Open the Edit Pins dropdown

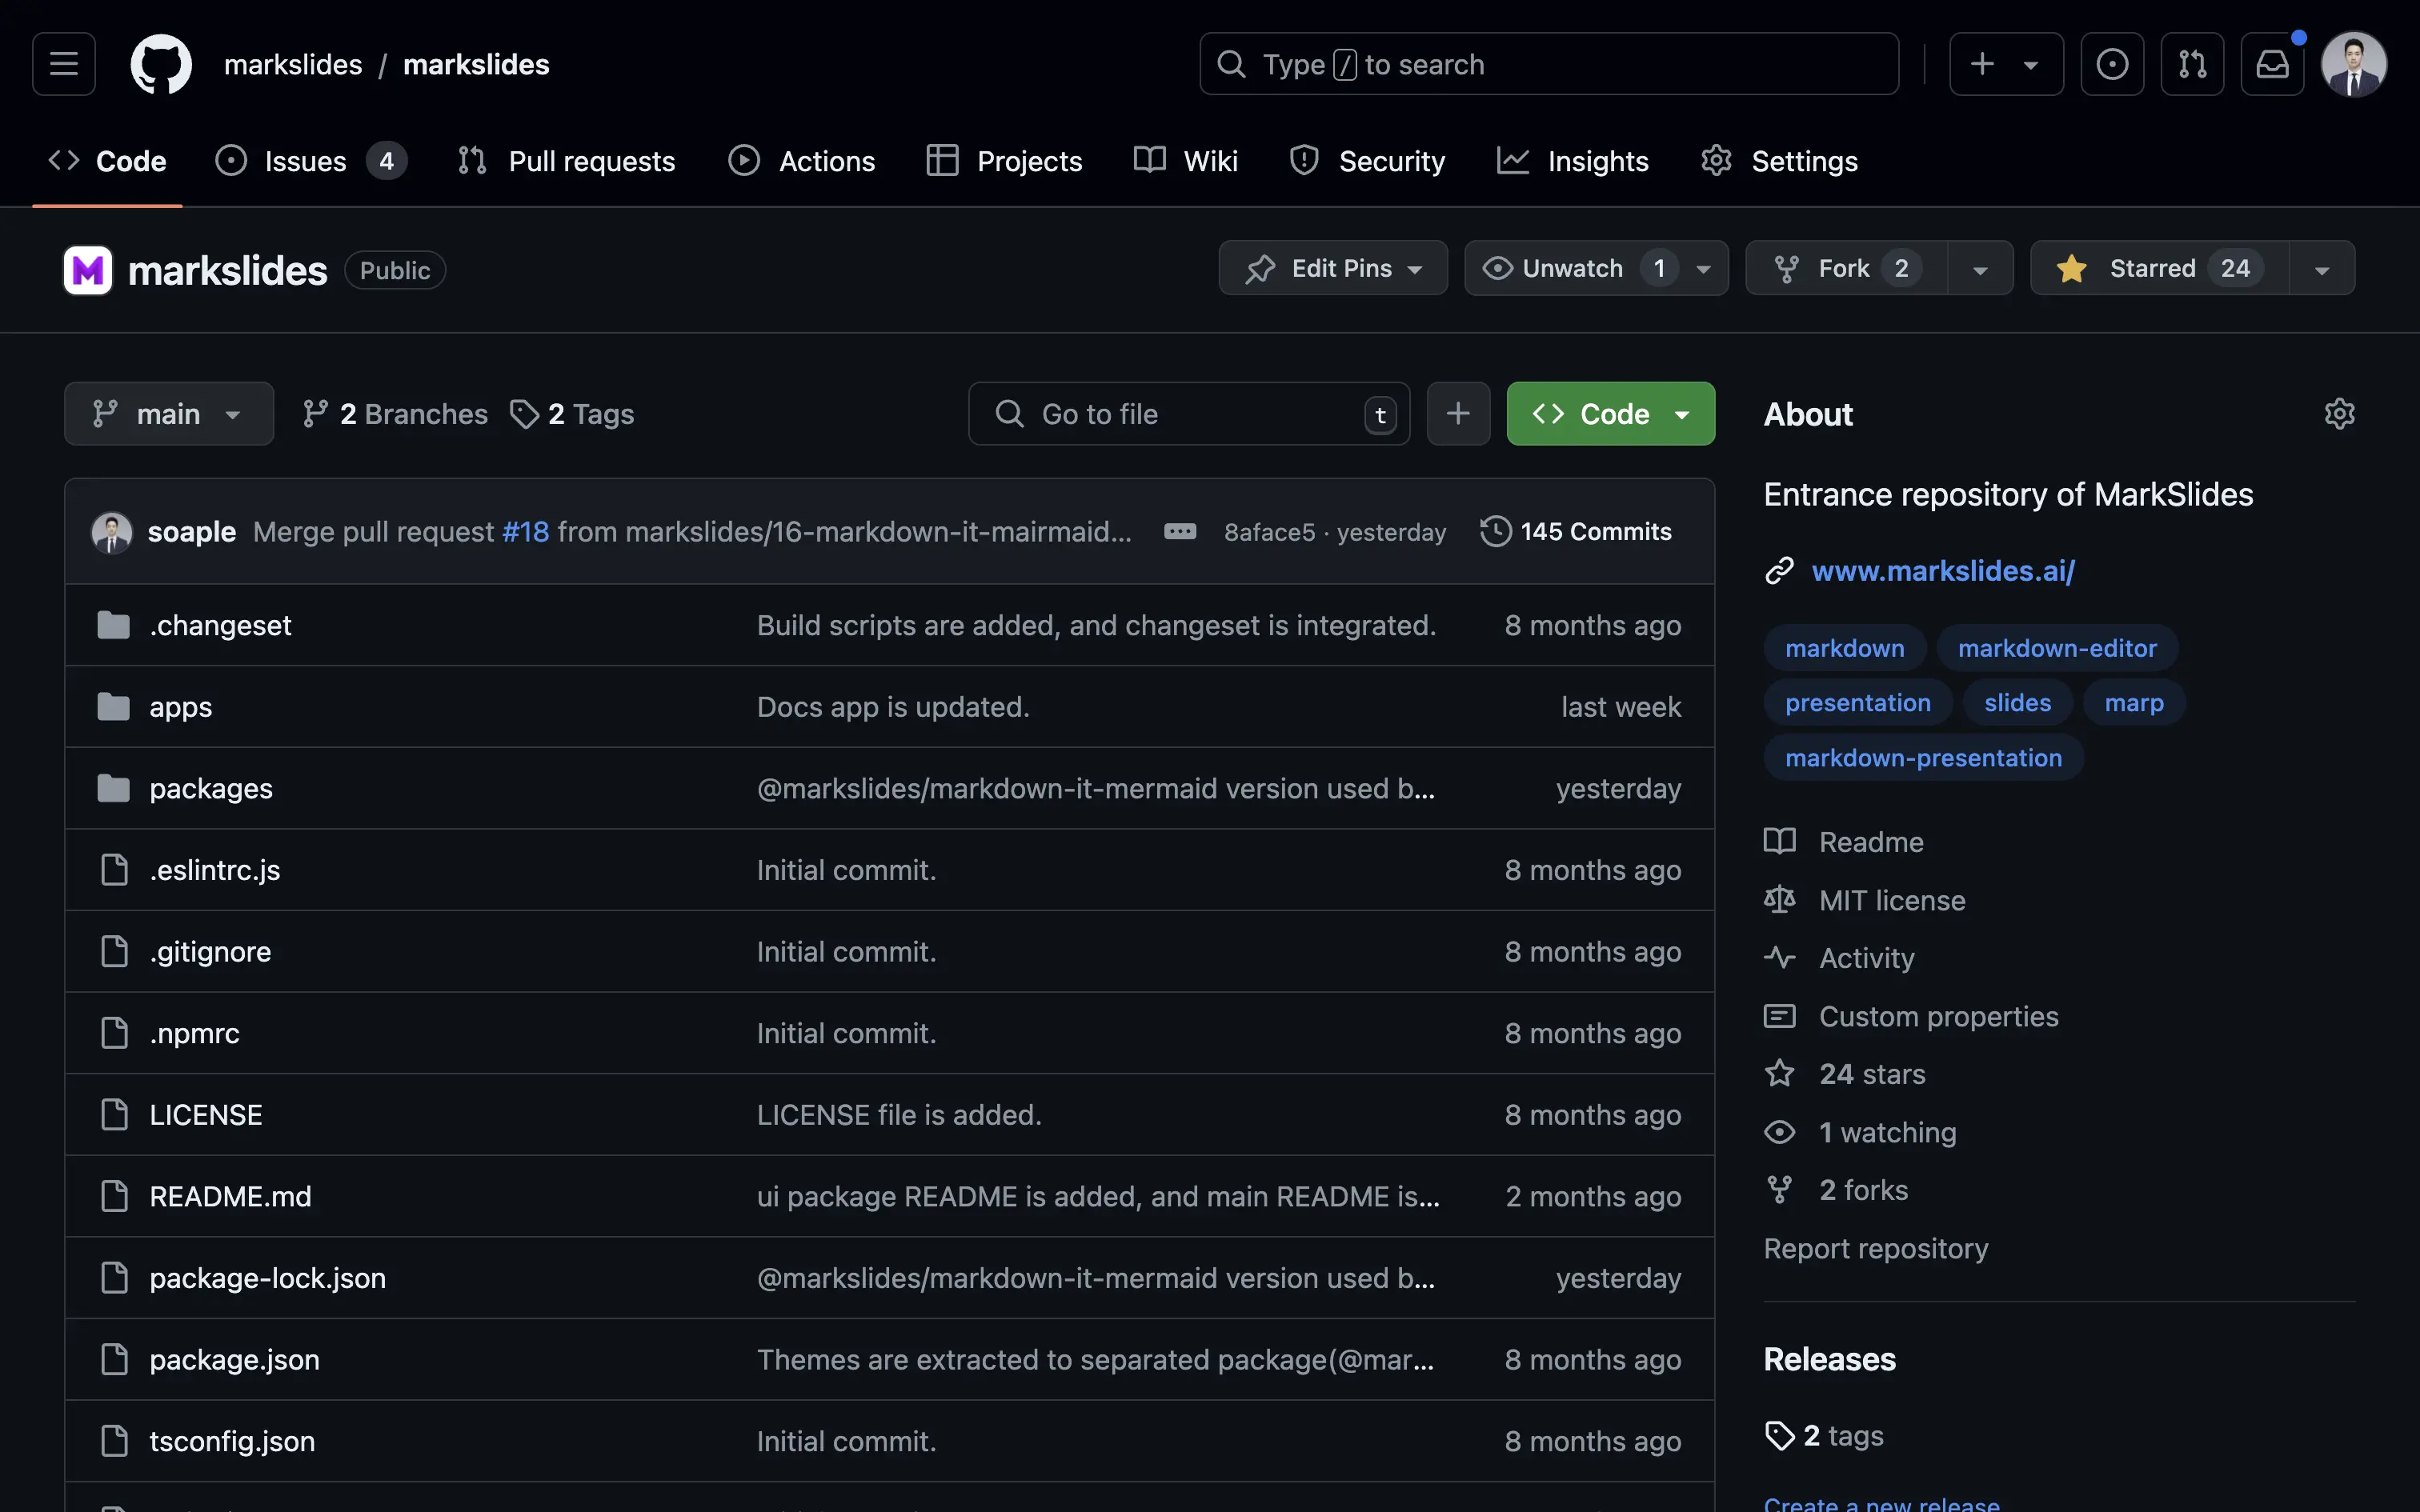pyautogui.click(x=1333, y=268)
